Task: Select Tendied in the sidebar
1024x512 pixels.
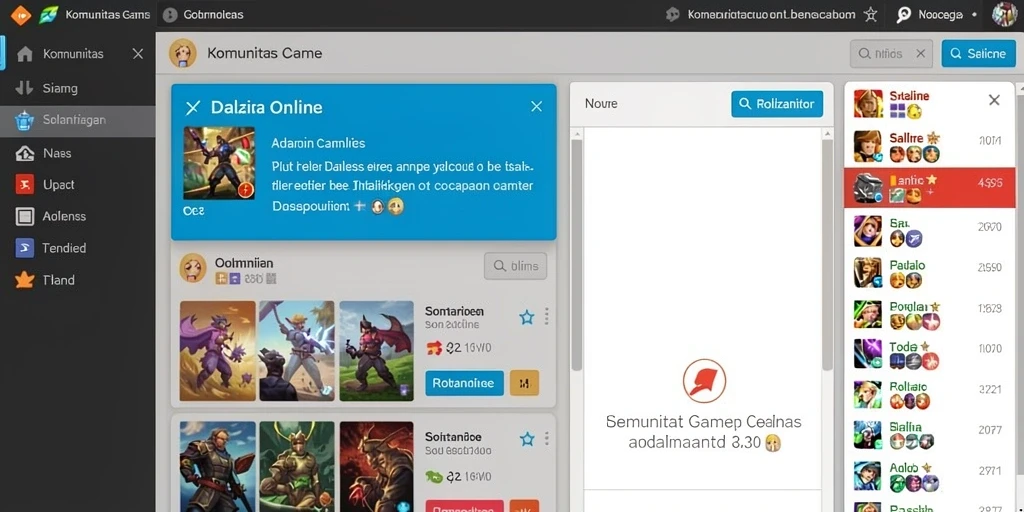Action: 78,248
